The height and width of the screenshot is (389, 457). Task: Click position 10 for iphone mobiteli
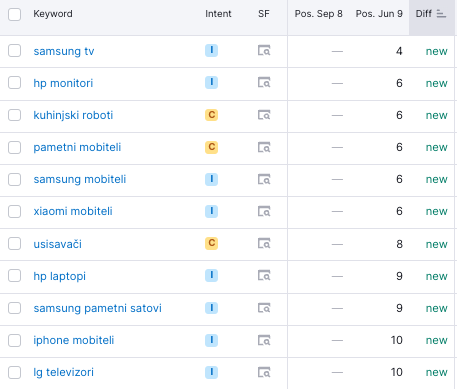397,340
